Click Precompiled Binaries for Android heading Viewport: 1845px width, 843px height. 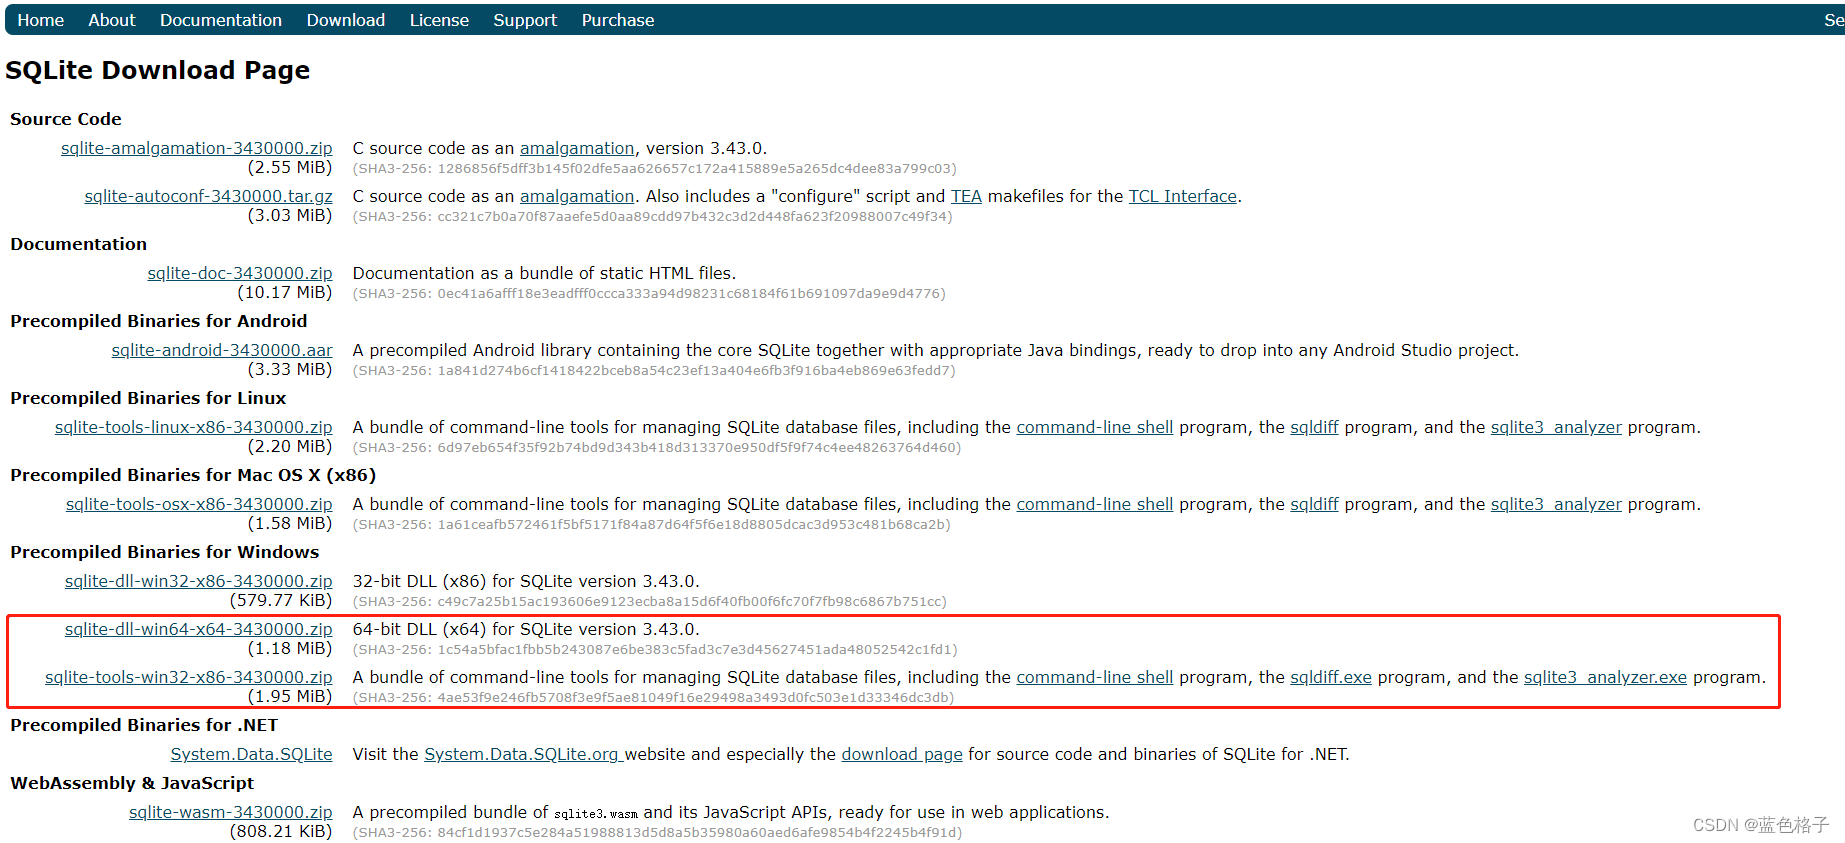tap(159, 321)
